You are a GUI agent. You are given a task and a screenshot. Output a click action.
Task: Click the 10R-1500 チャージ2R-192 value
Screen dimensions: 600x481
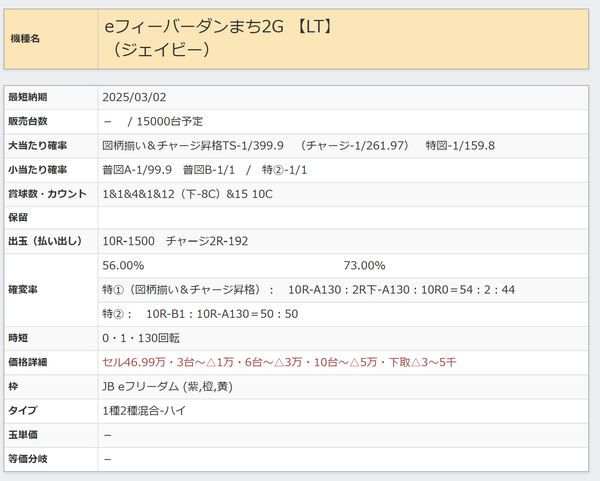click(175, 241)
